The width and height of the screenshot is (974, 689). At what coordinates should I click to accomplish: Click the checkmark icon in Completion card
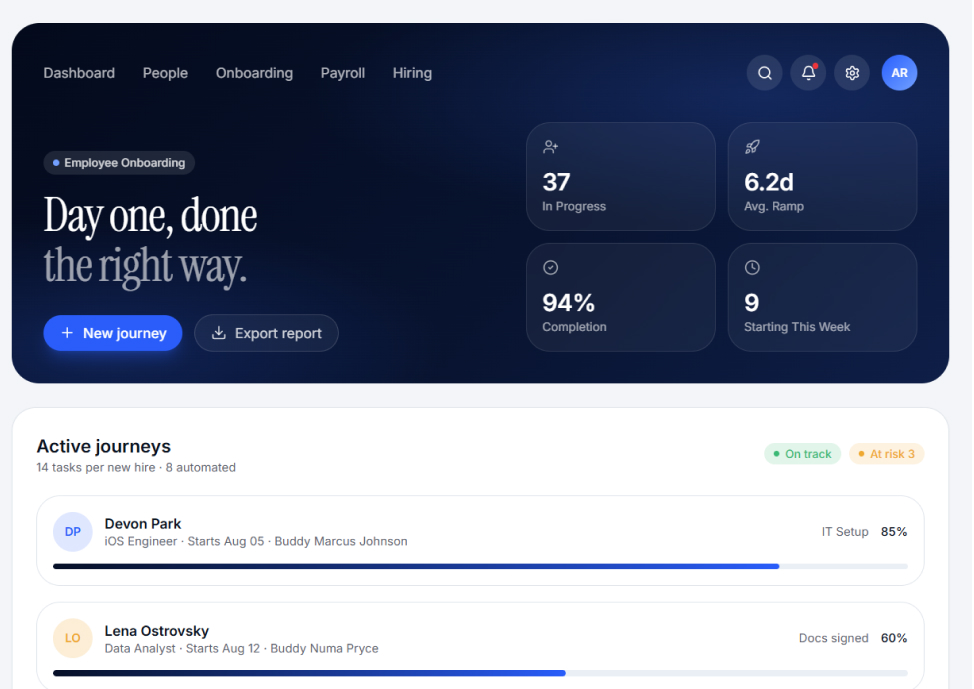[x=550, y=268]
